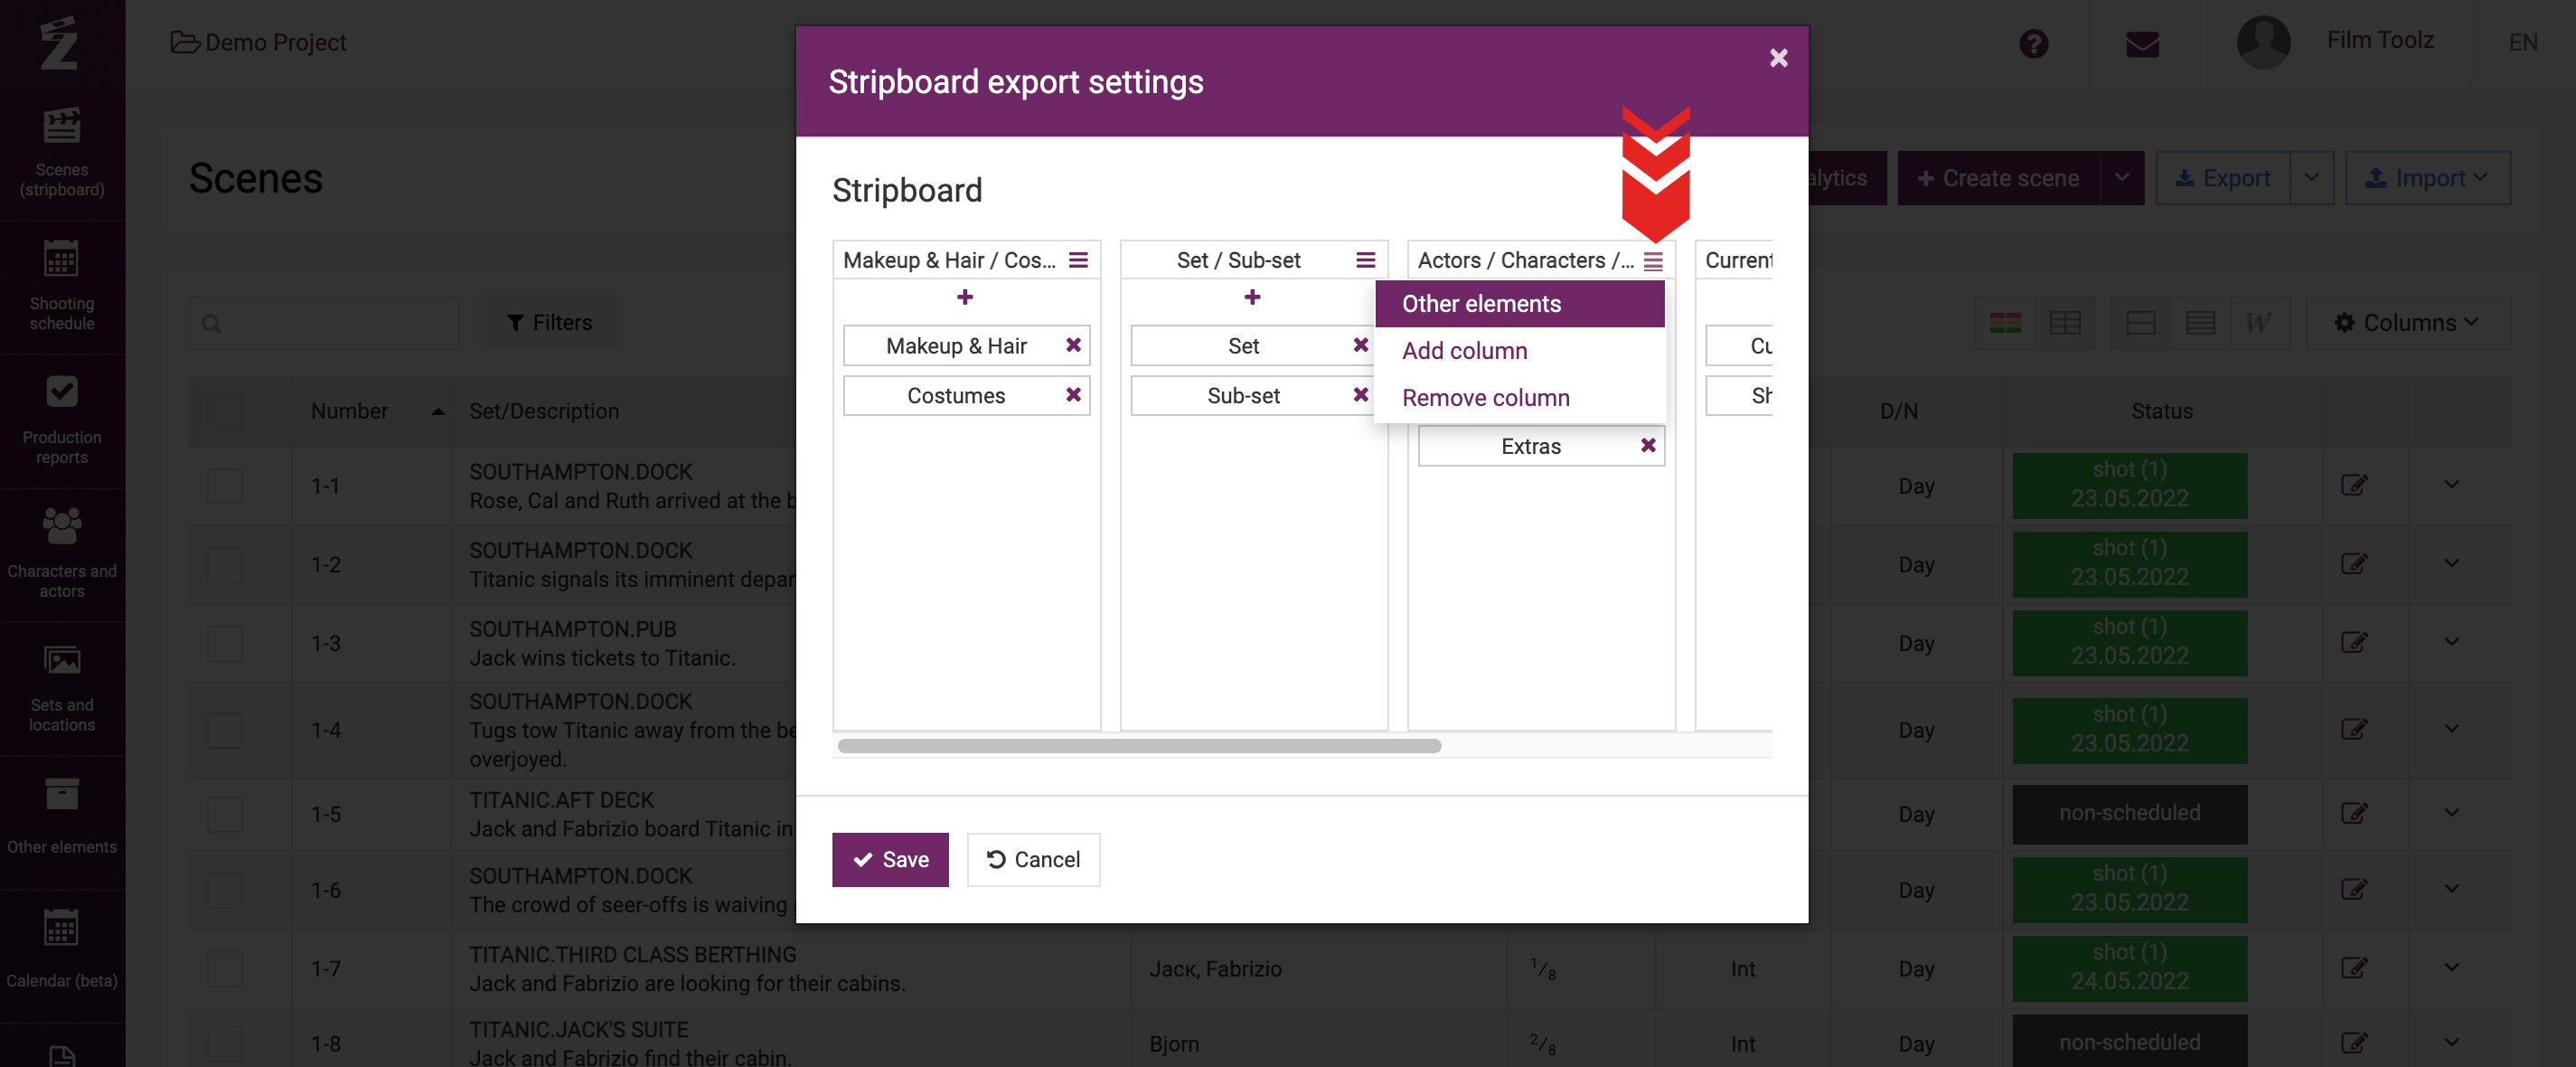
Task: Remove Makeup & Hair element
Action: (x=1073, y=345)
